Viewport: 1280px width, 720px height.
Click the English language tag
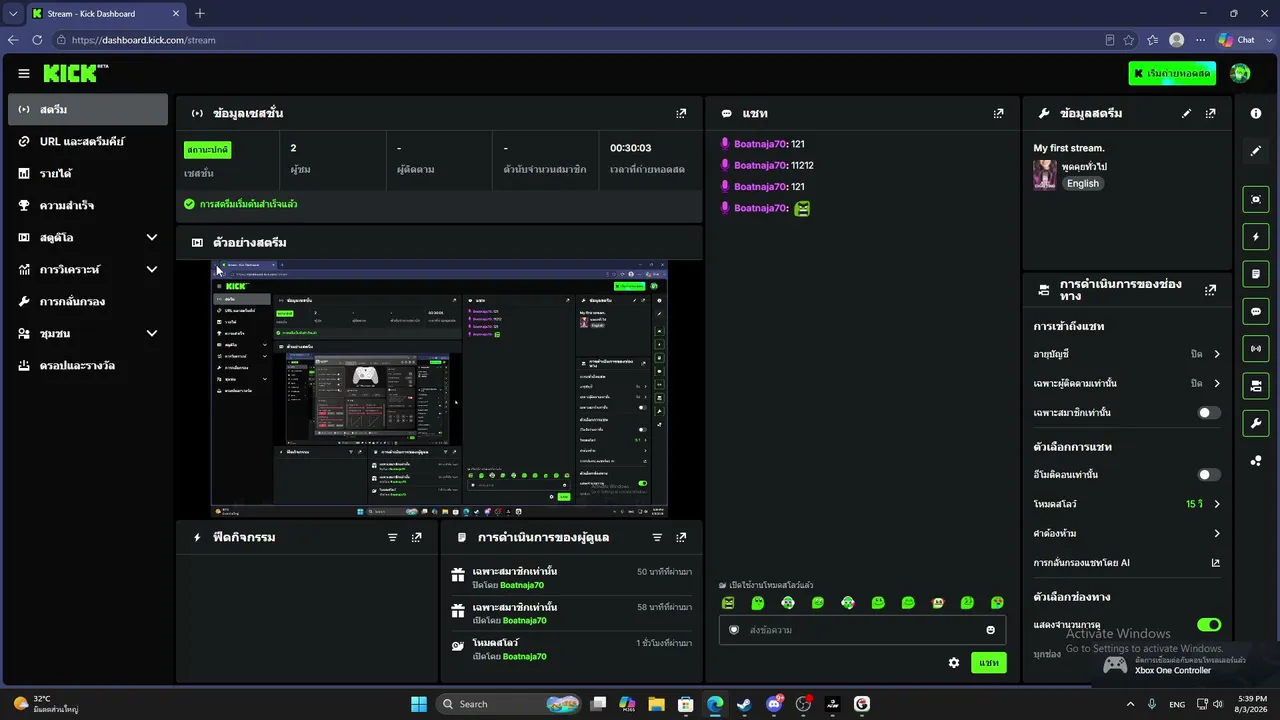[x=1082, y=184]
